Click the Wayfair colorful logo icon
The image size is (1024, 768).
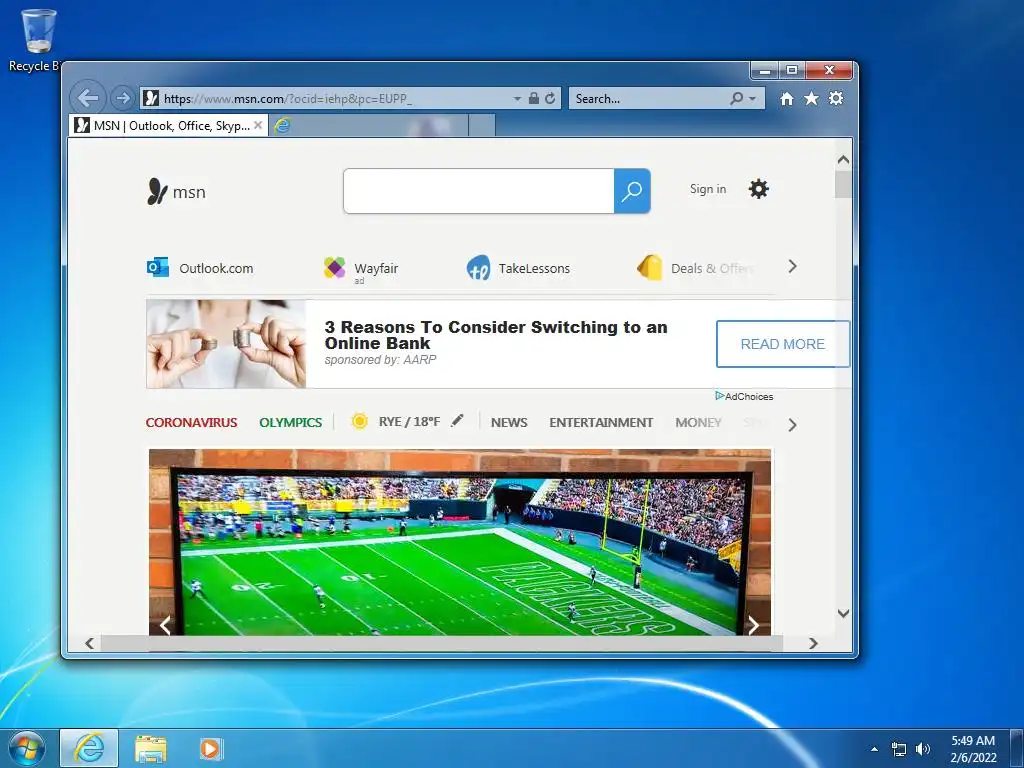[x=334, y=267]
